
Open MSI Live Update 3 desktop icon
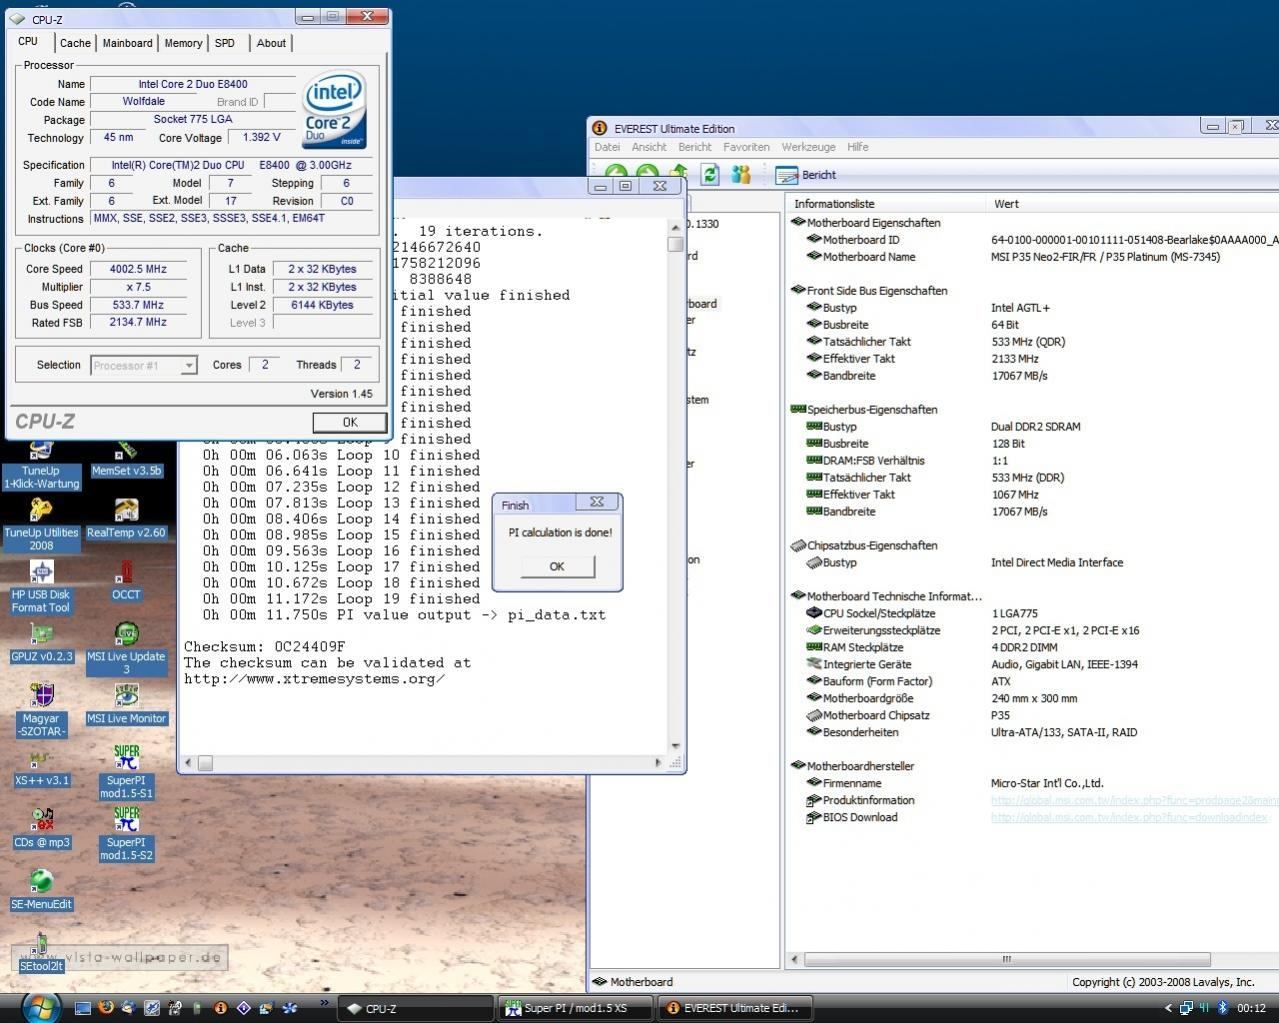pyautogui.click(x=126, y=650)
